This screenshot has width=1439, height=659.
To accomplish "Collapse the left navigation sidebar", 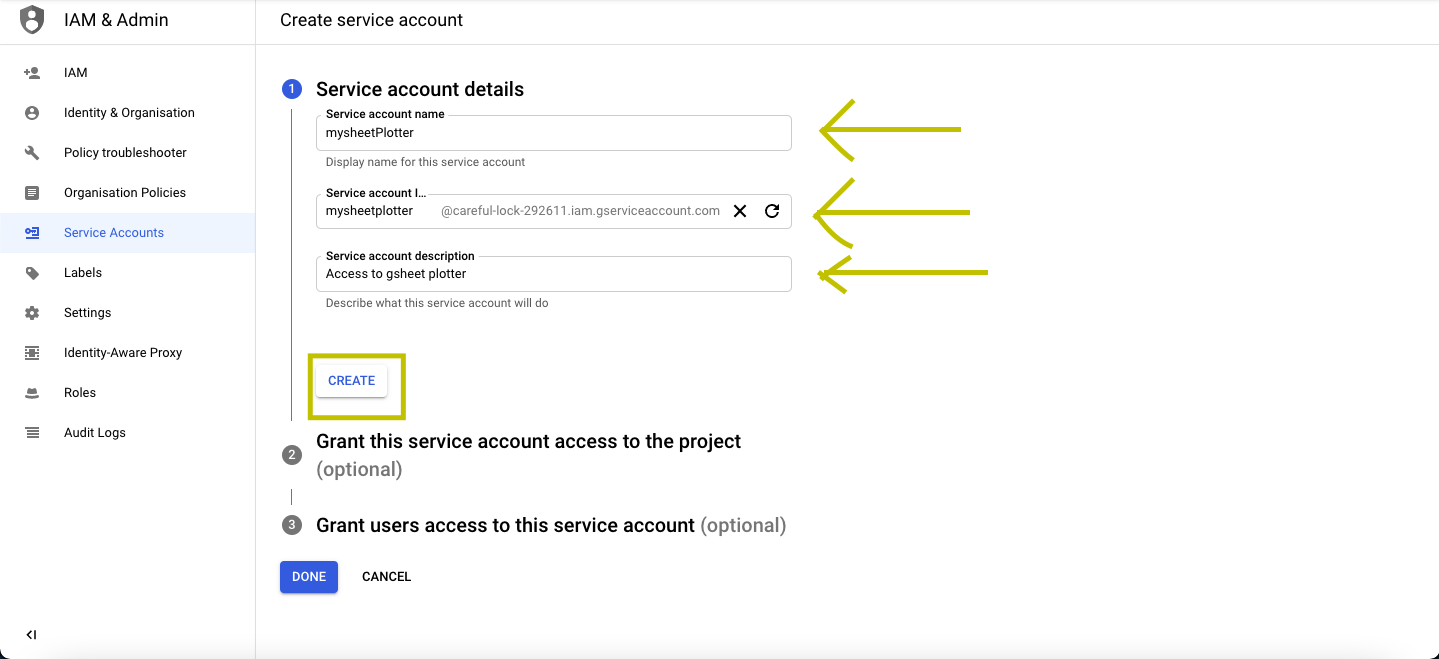I will point(31,635).
